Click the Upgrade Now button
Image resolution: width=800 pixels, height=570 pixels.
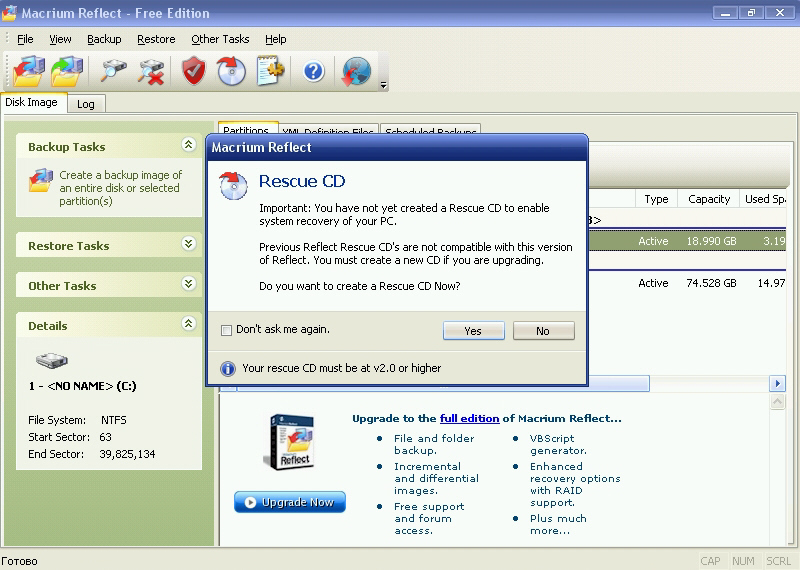[290, 502]
